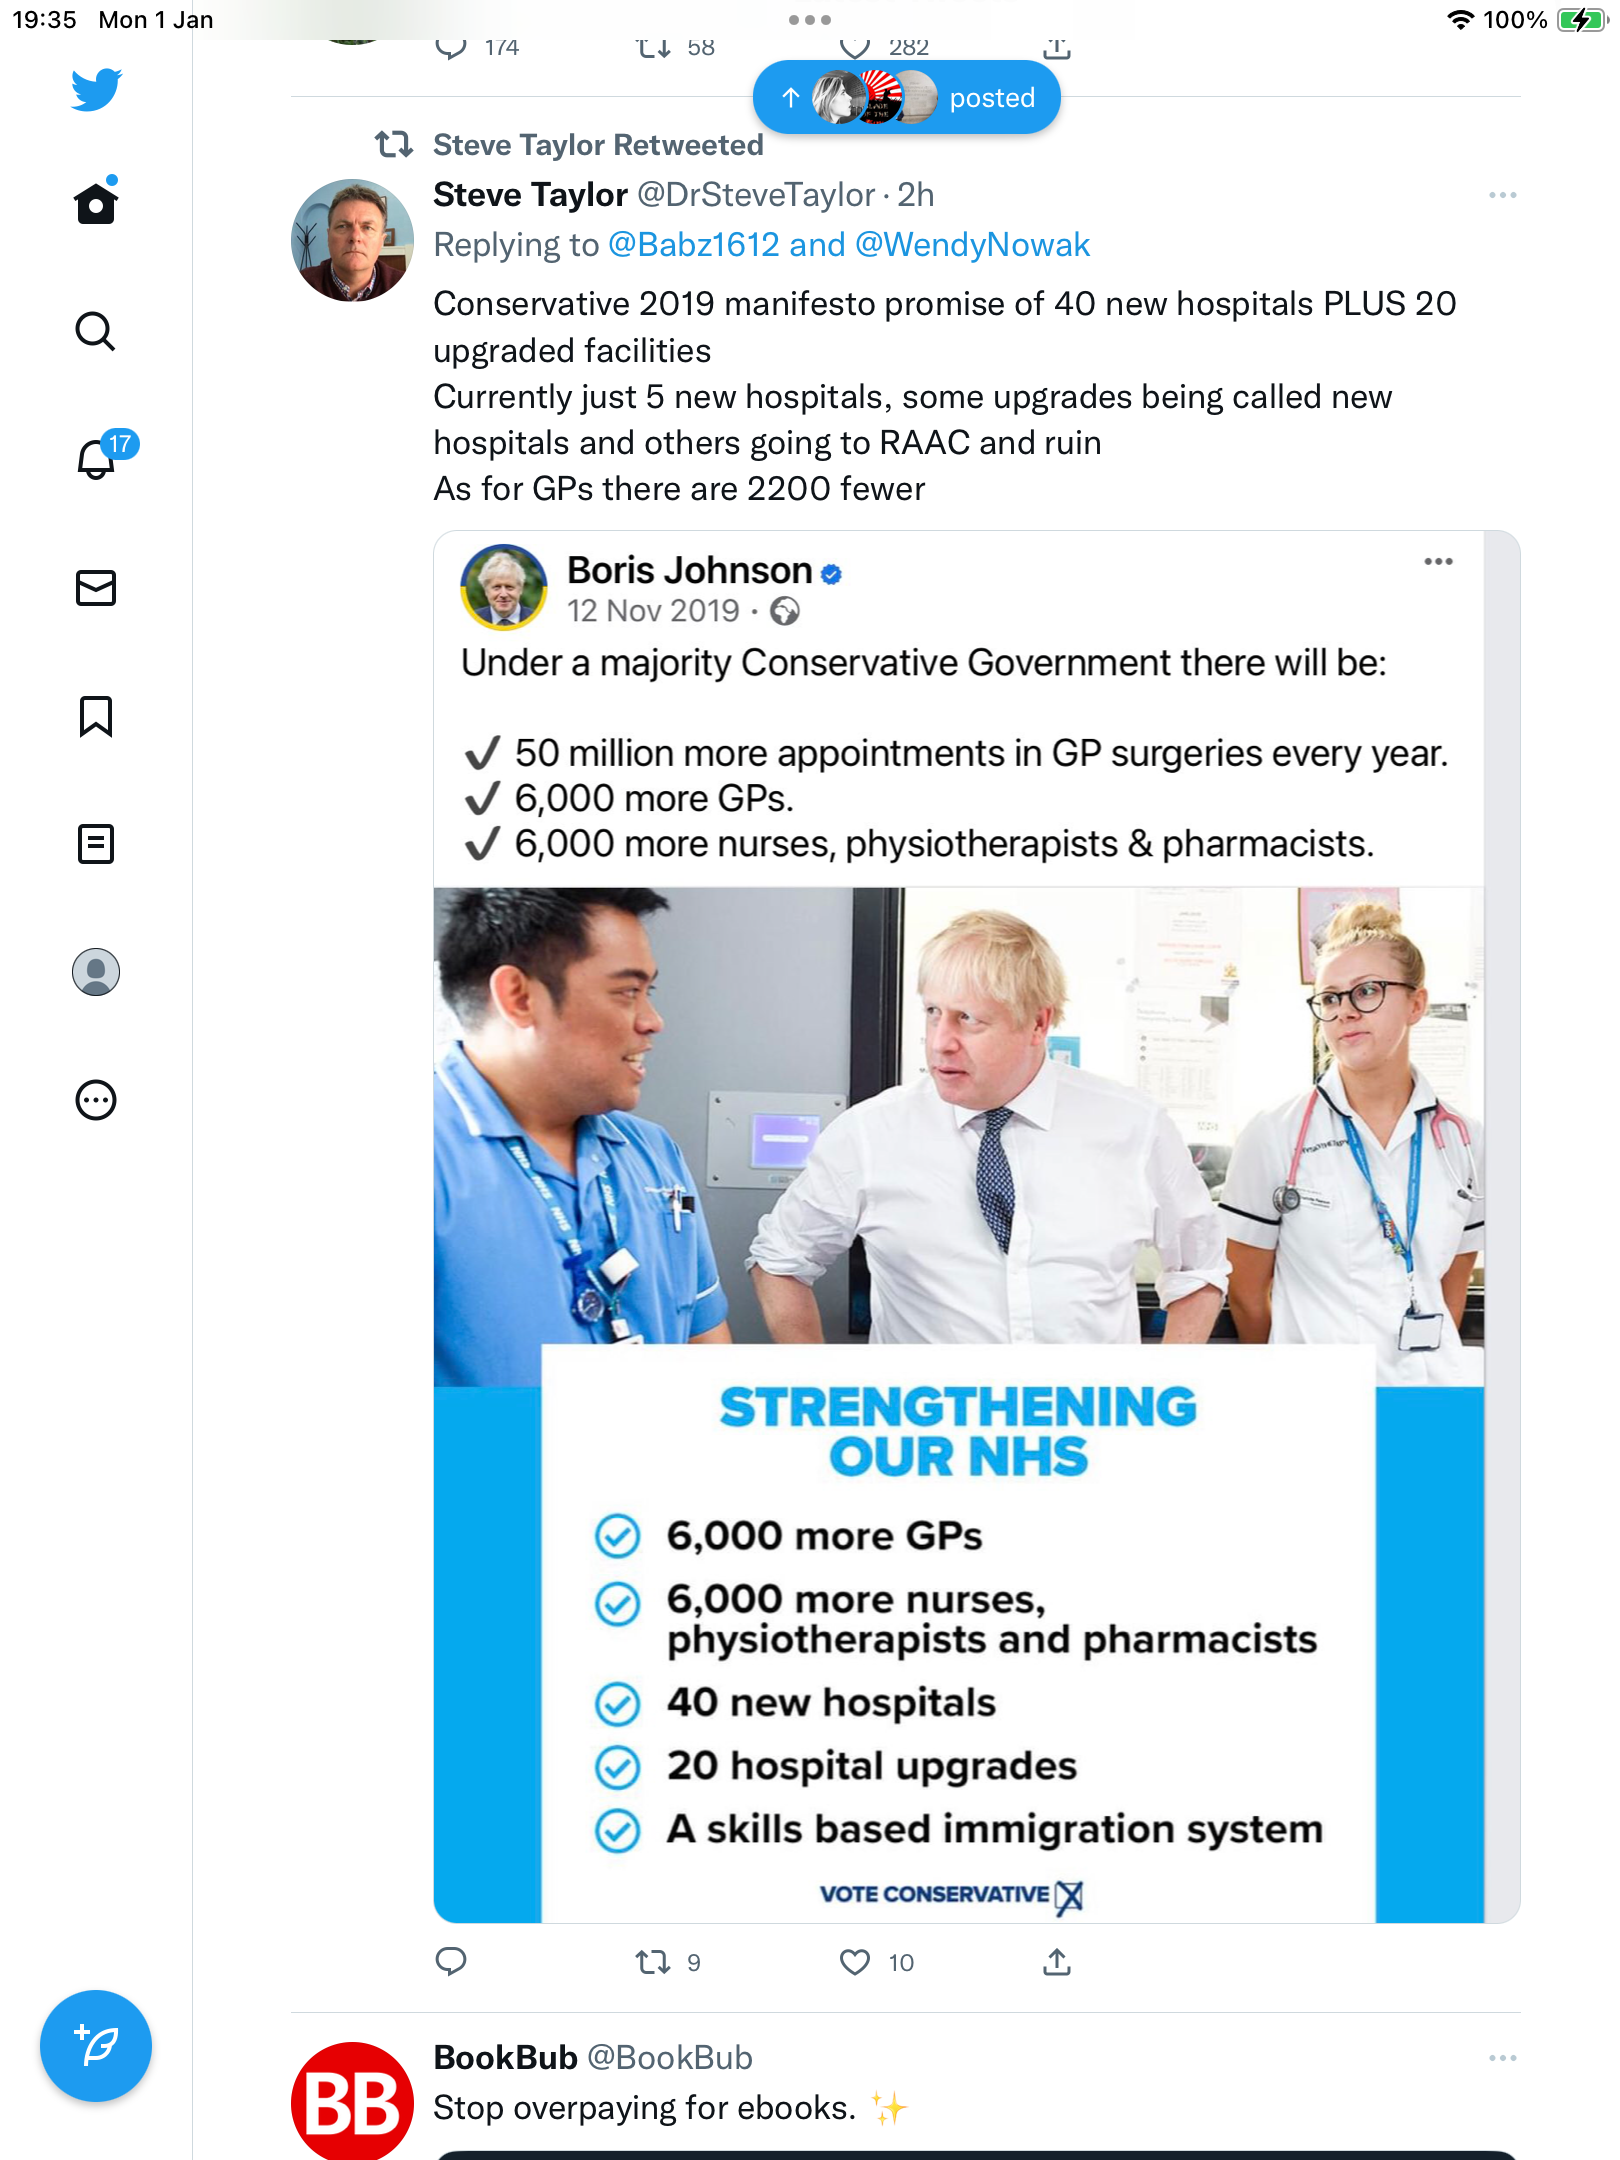The image size is (1620, 2160).
Task: Open Lists icon in sidebar
Action: coord(96,844)
